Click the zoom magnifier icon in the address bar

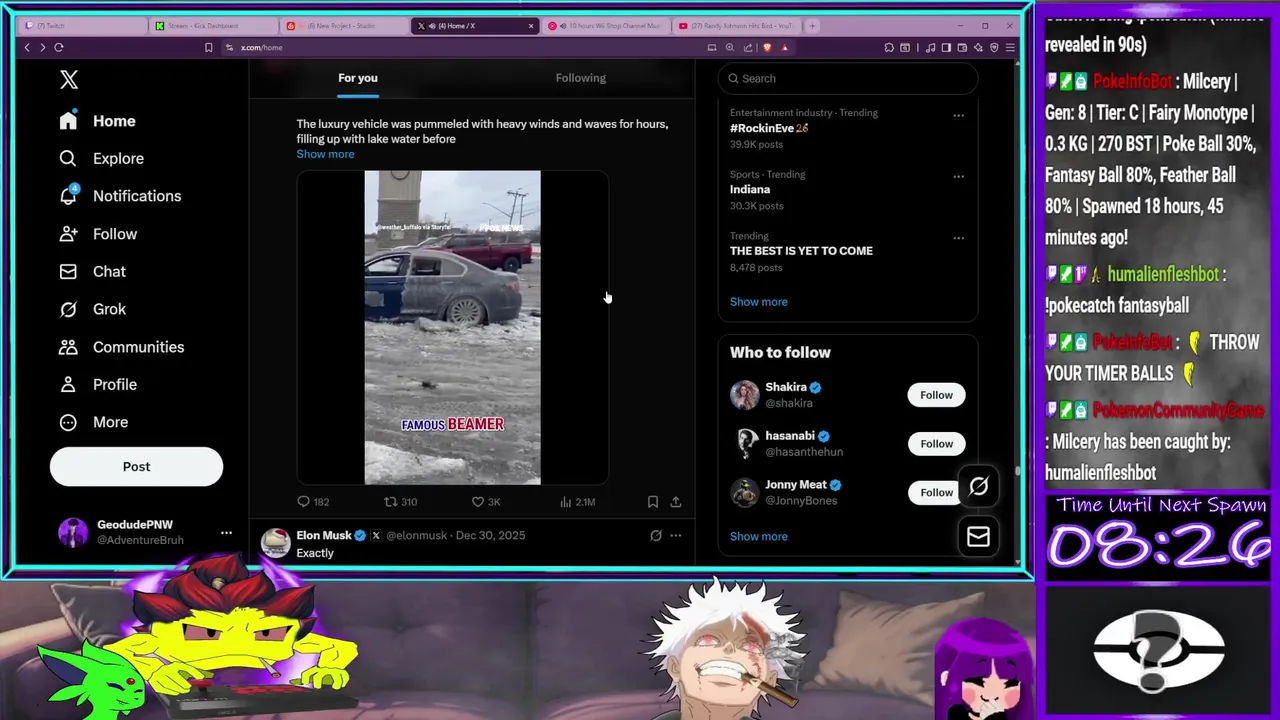[730, 47]
